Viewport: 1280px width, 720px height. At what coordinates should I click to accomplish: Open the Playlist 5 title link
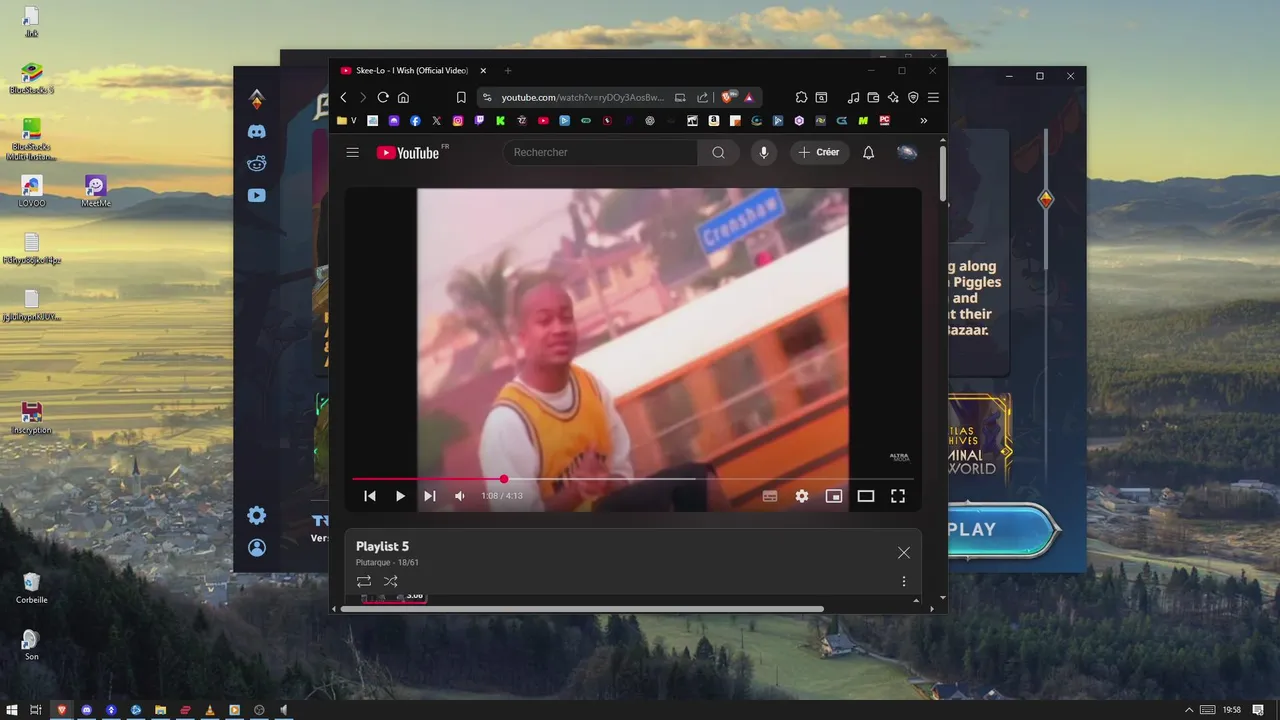click(382, 546)
